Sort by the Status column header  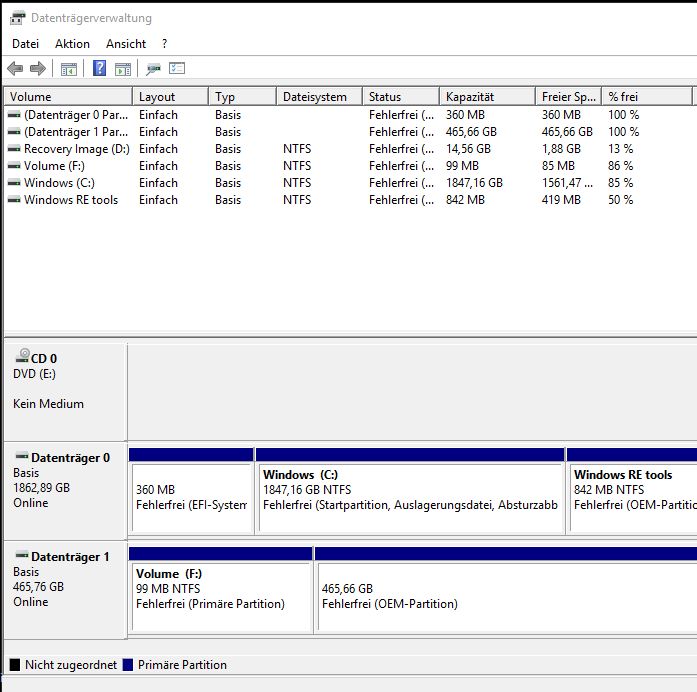point(401,96)
